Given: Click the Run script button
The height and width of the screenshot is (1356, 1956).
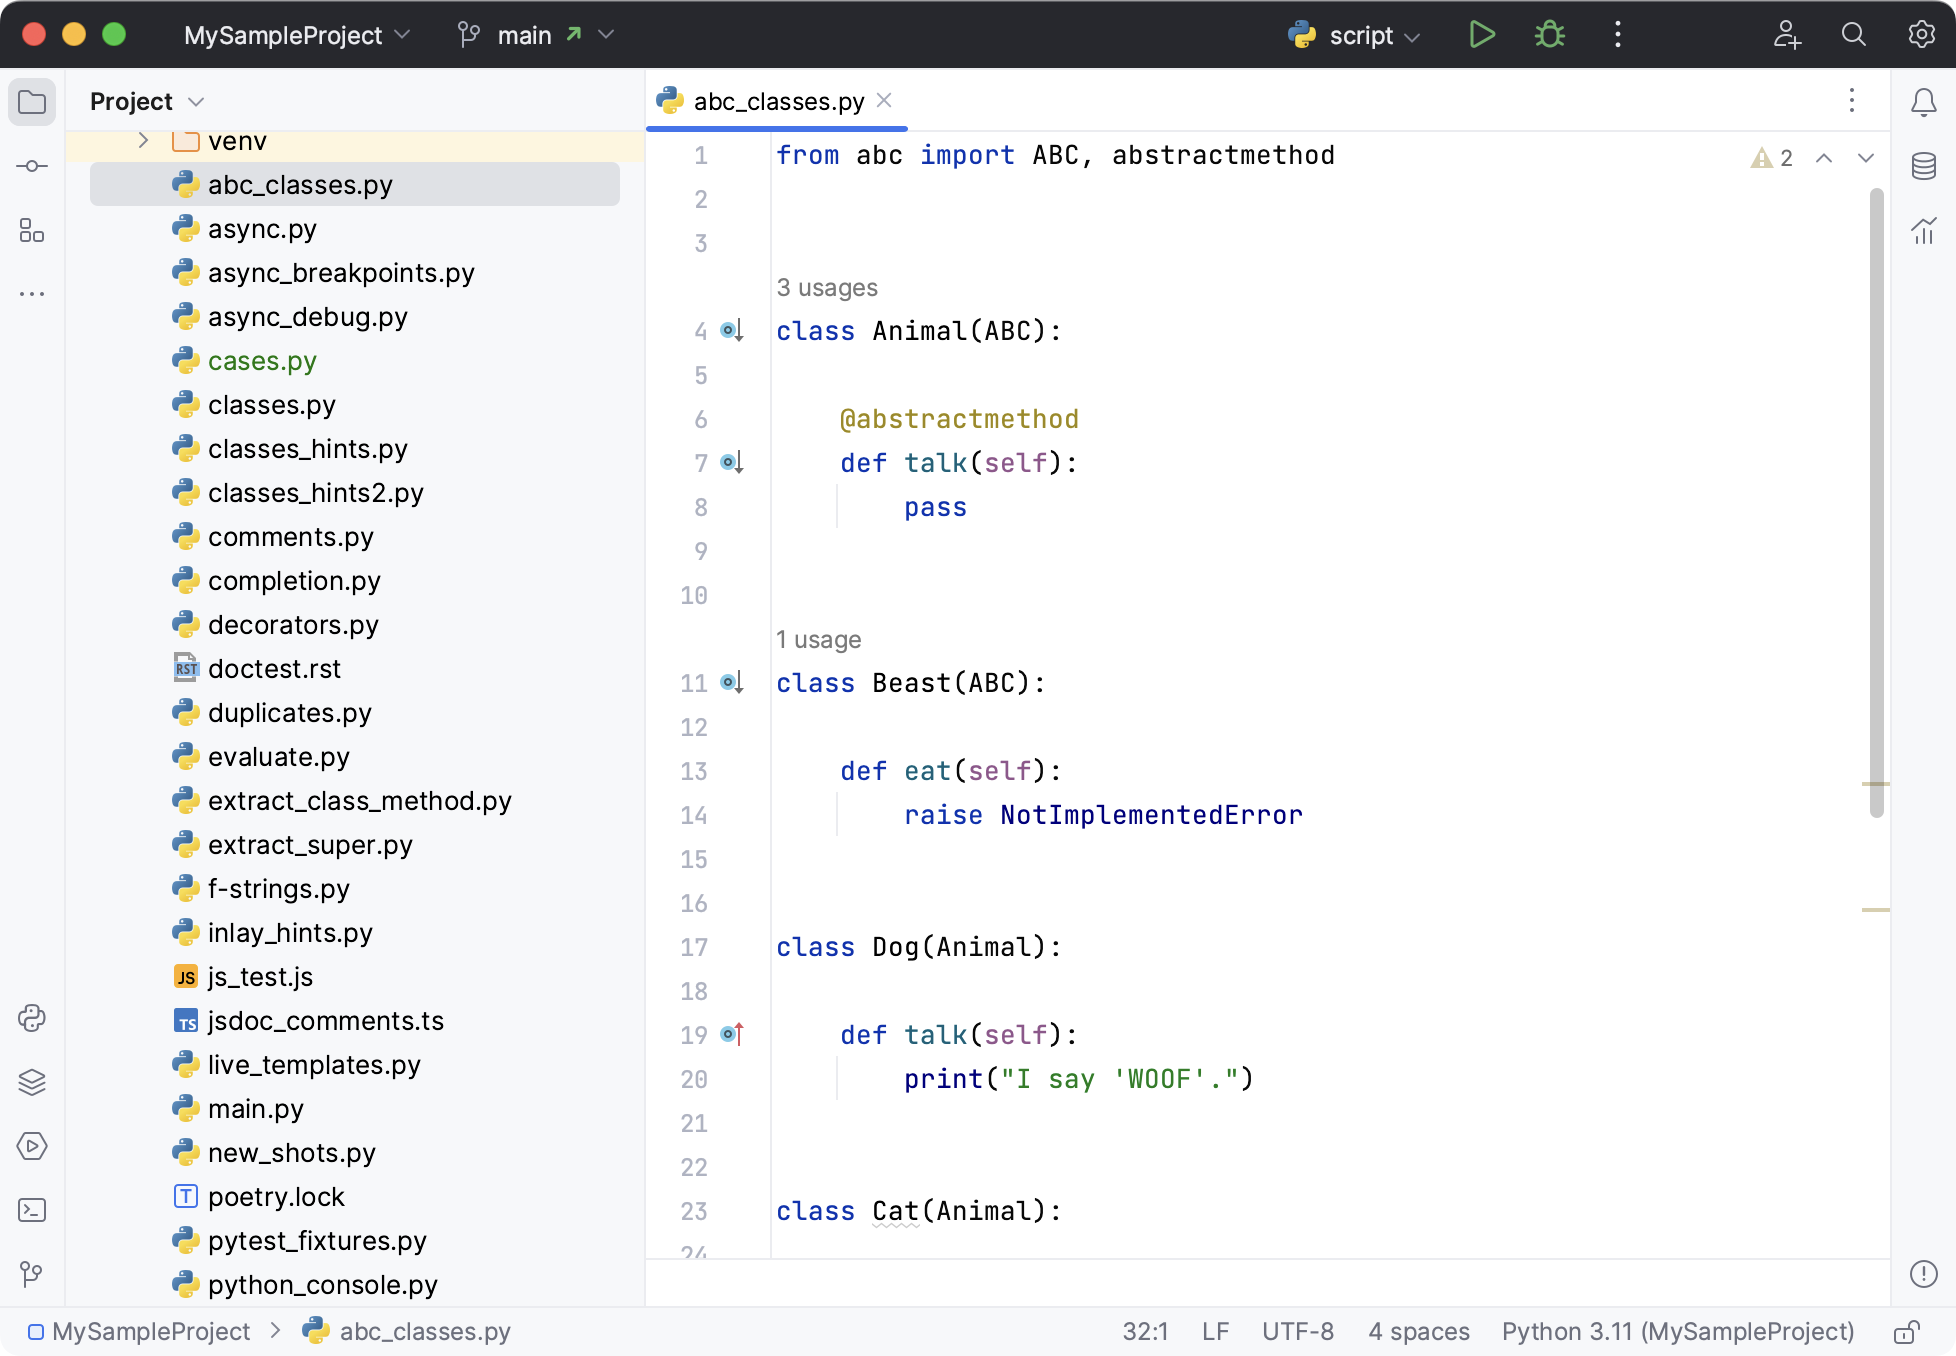Looking at the screenshot, I should pos(1482,34).
